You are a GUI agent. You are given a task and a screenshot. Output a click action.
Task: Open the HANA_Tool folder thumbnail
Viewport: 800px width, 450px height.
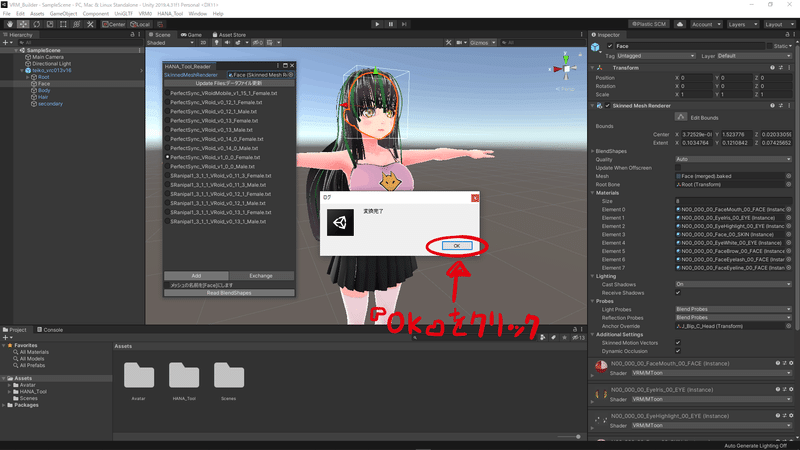click(184, 376)
